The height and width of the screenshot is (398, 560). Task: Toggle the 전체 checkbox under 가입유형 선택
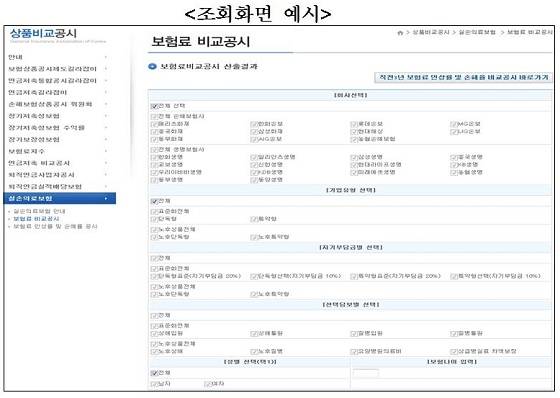click(154, 202)
